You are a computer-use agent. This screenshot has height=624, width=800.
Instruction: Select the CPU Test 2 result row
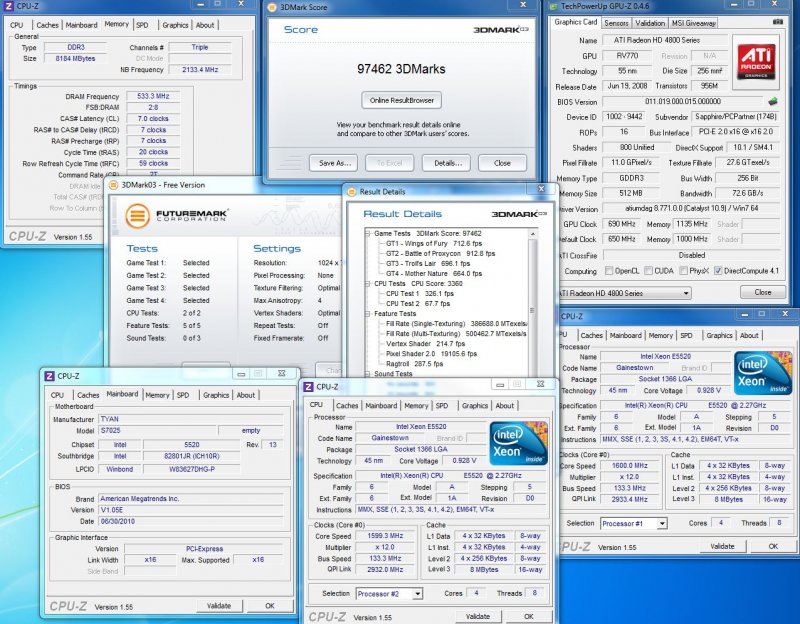coord(418,304)
